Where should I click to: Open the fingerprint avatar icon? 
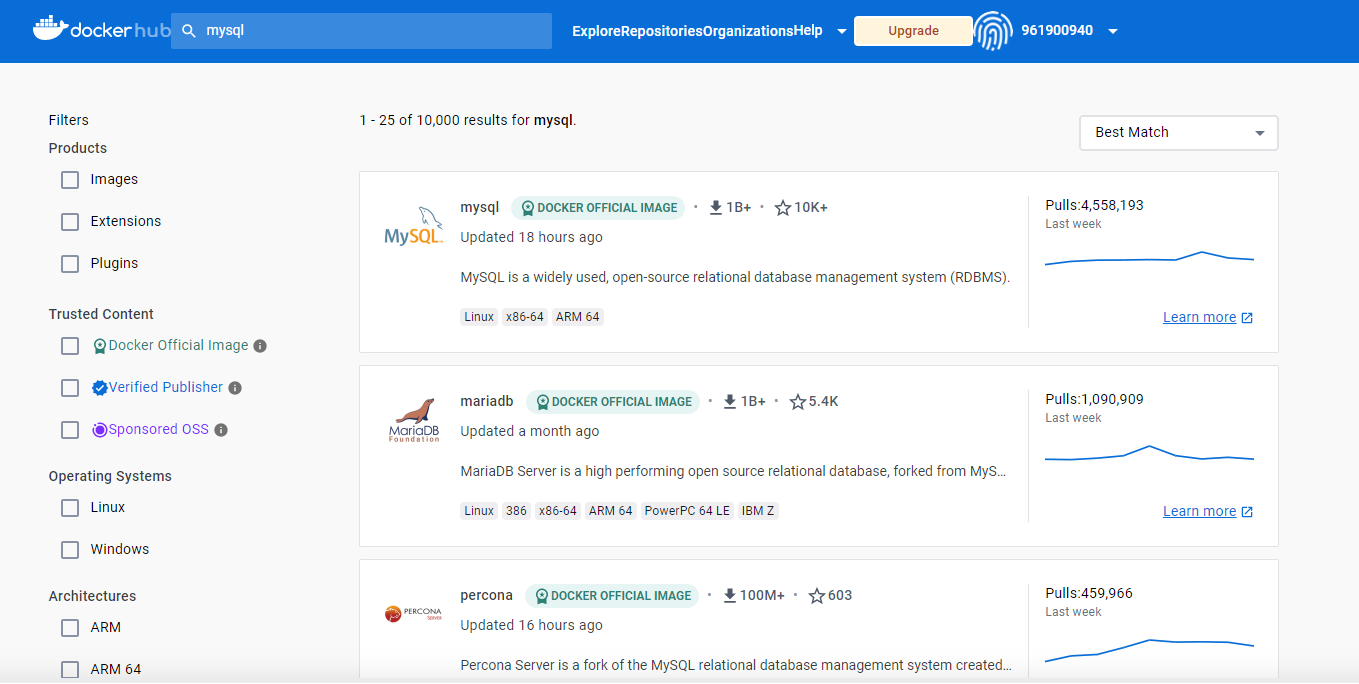[993, 31]
